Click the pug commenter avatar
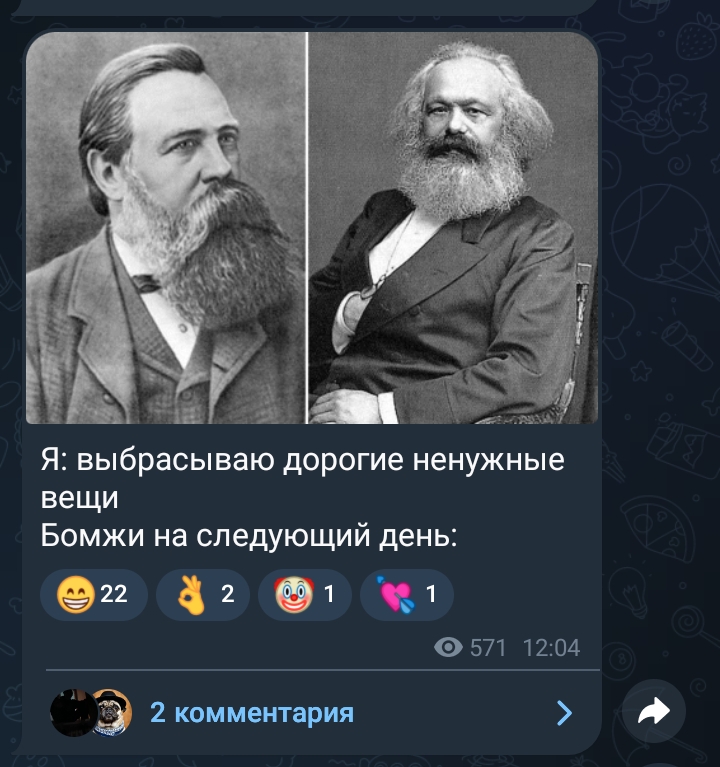 113,712
